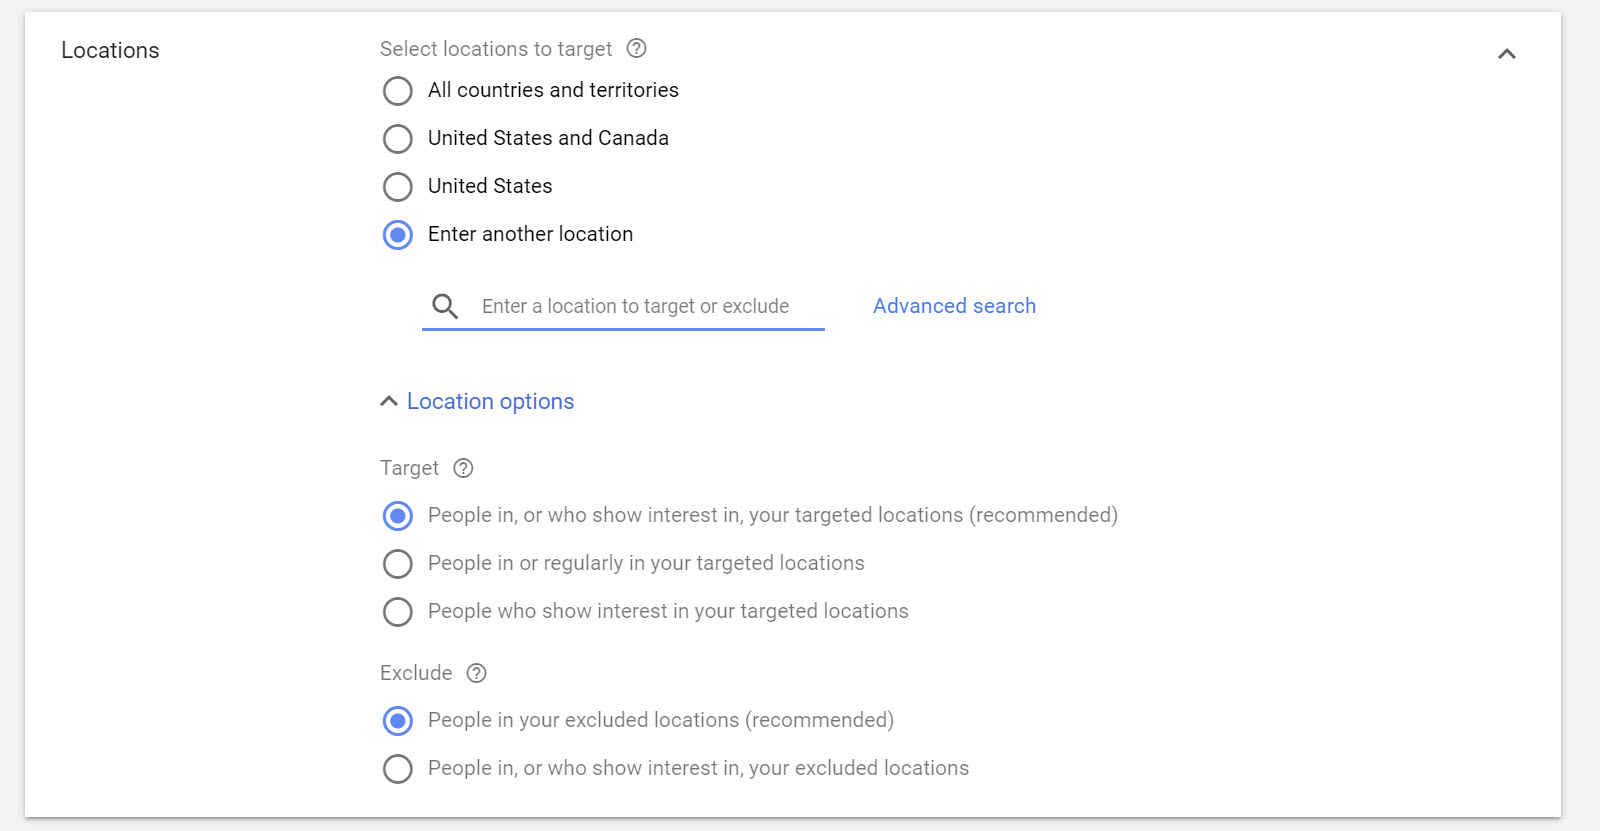
Task: Select People in your excluded locations option
Action: pyautogui.click(x=398, y=721)
